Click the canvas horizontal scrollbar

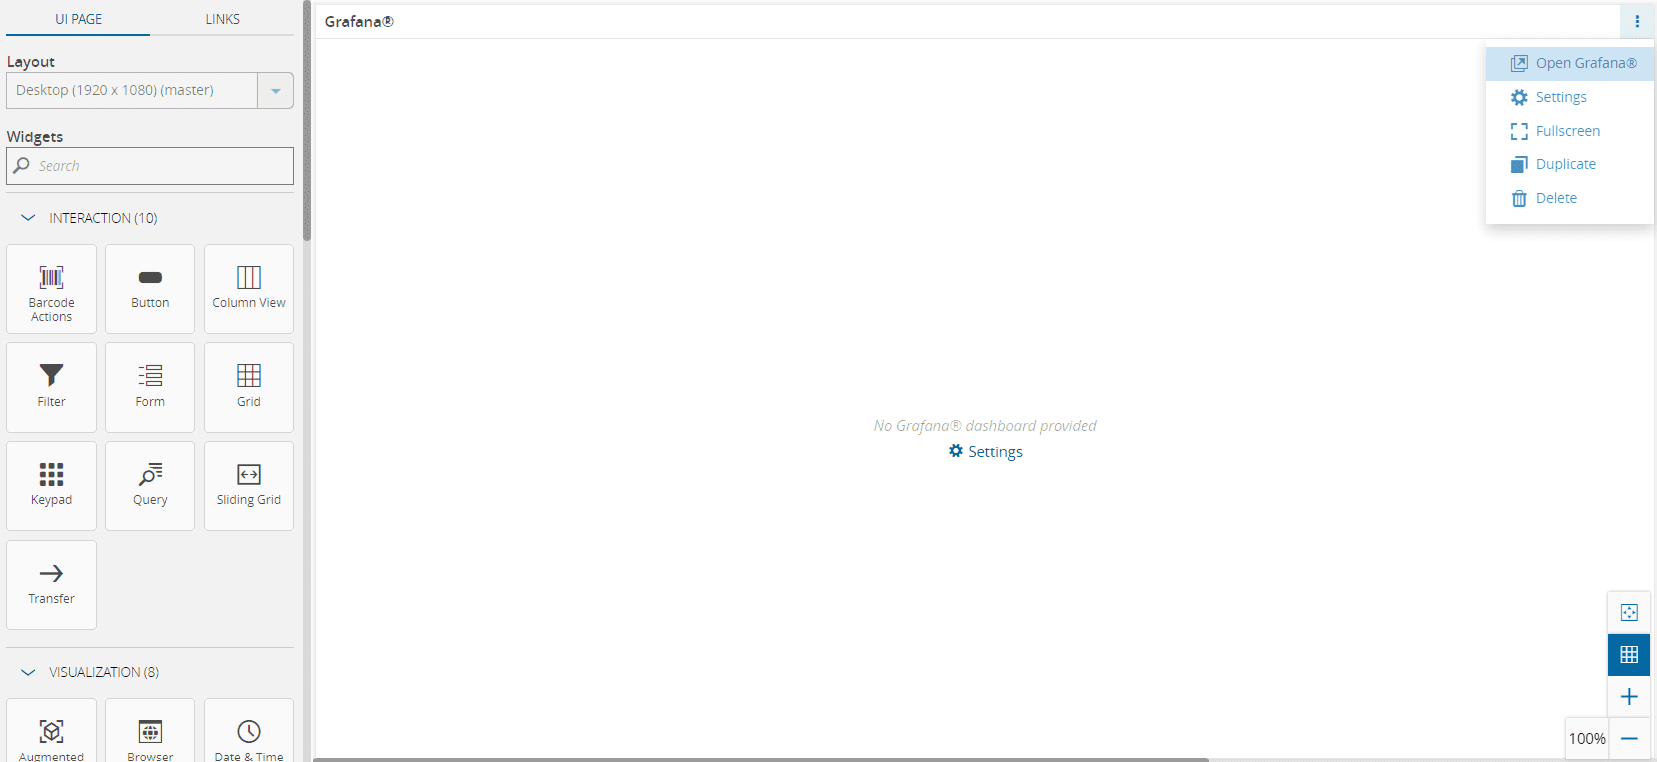761,760
